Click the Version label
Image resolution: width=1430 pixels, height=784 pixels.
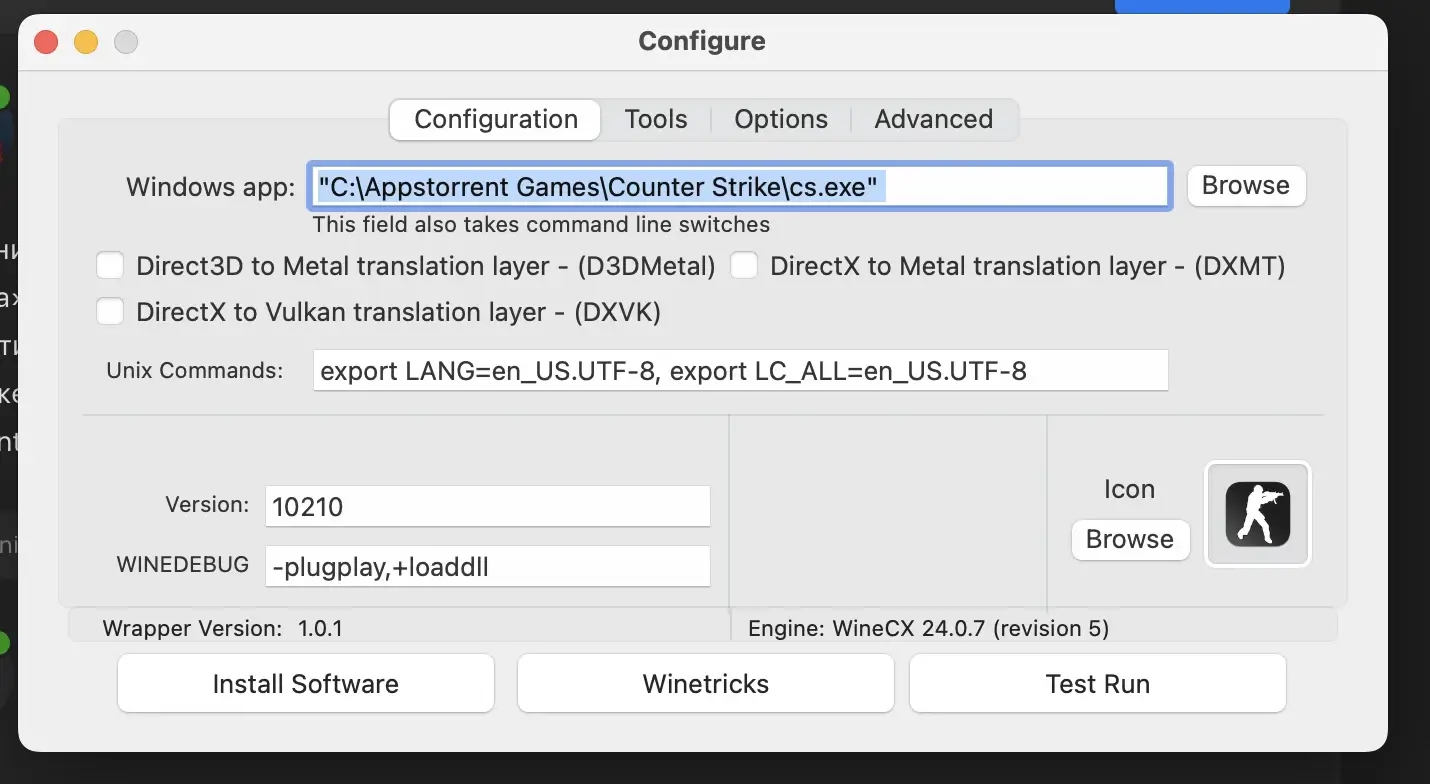click(208, 505)
